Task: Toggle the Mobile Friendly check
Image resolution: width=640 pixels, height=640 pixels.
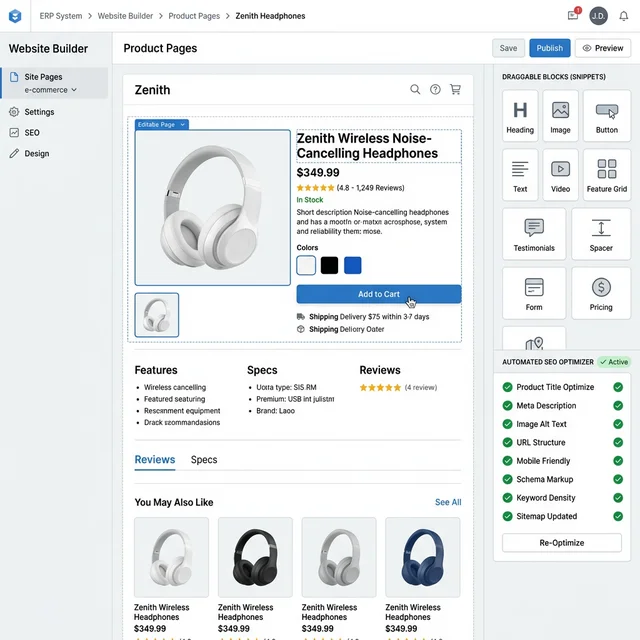Action: 618,461
